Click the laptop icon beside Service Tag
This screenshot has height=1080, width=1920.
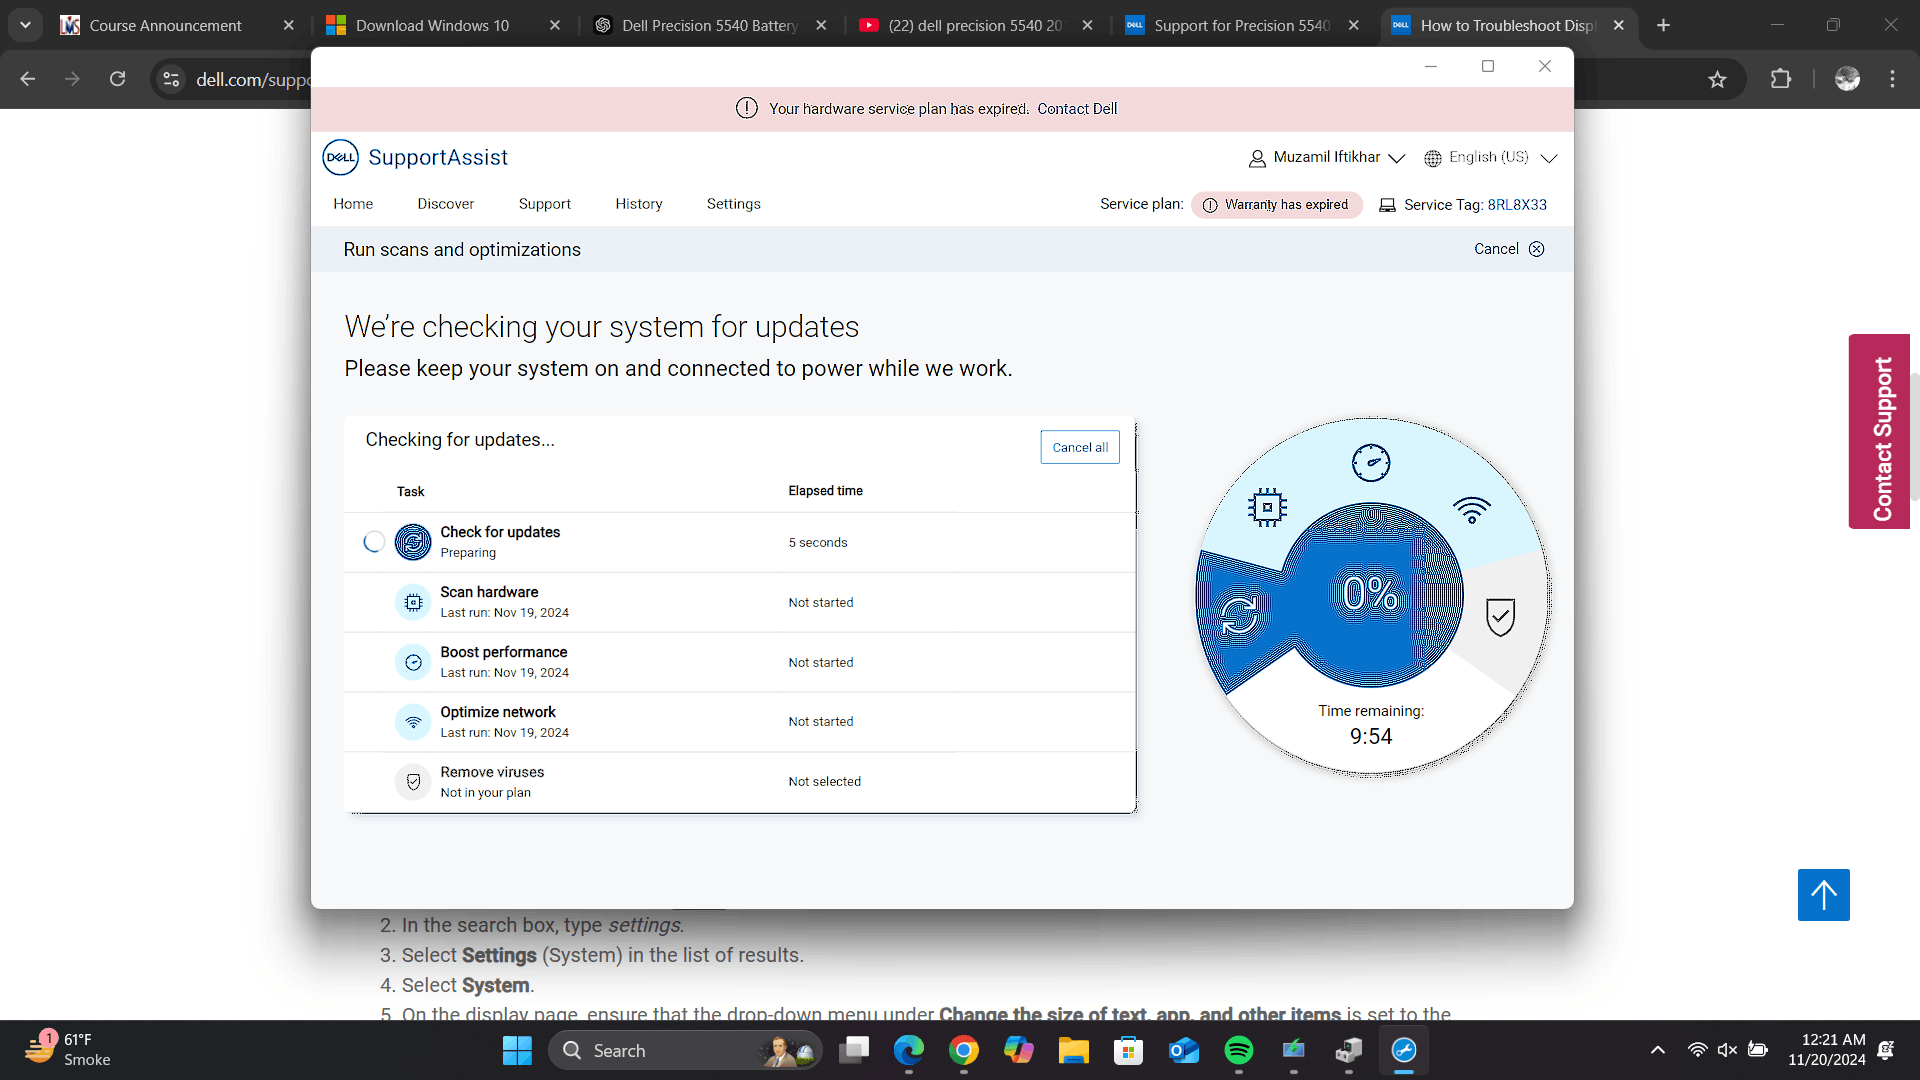(1387, 205)
